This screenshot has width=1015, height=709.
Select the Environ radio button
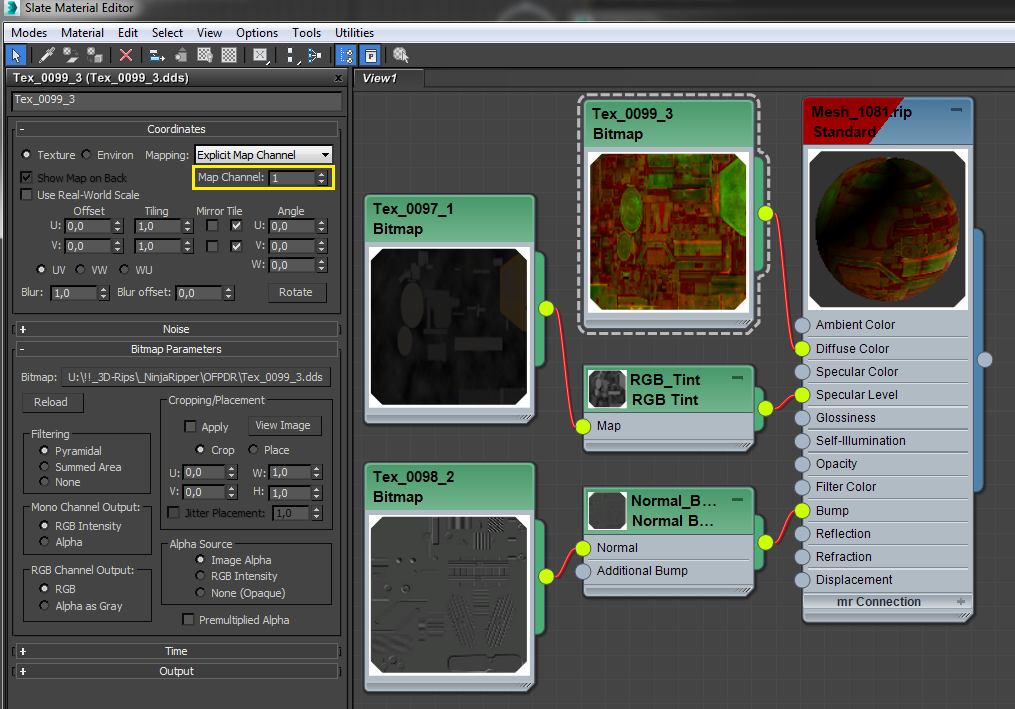[86, 155]
